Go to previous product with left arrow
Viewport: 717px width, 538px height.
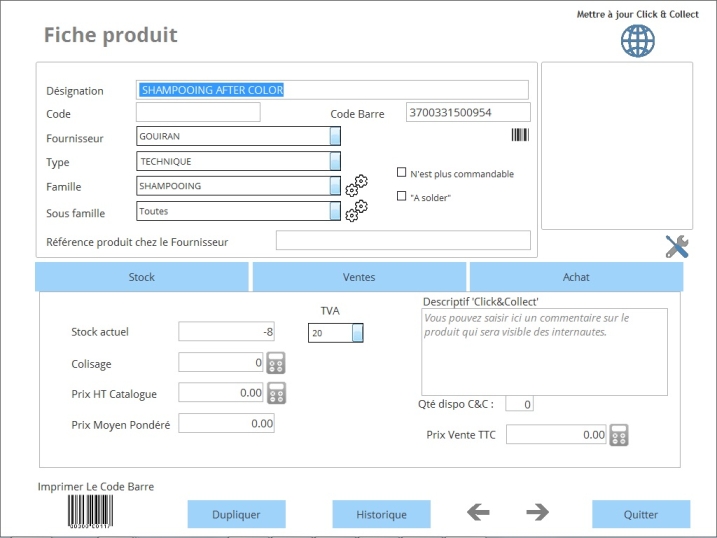pyautogui.click(x=478, y=512)
